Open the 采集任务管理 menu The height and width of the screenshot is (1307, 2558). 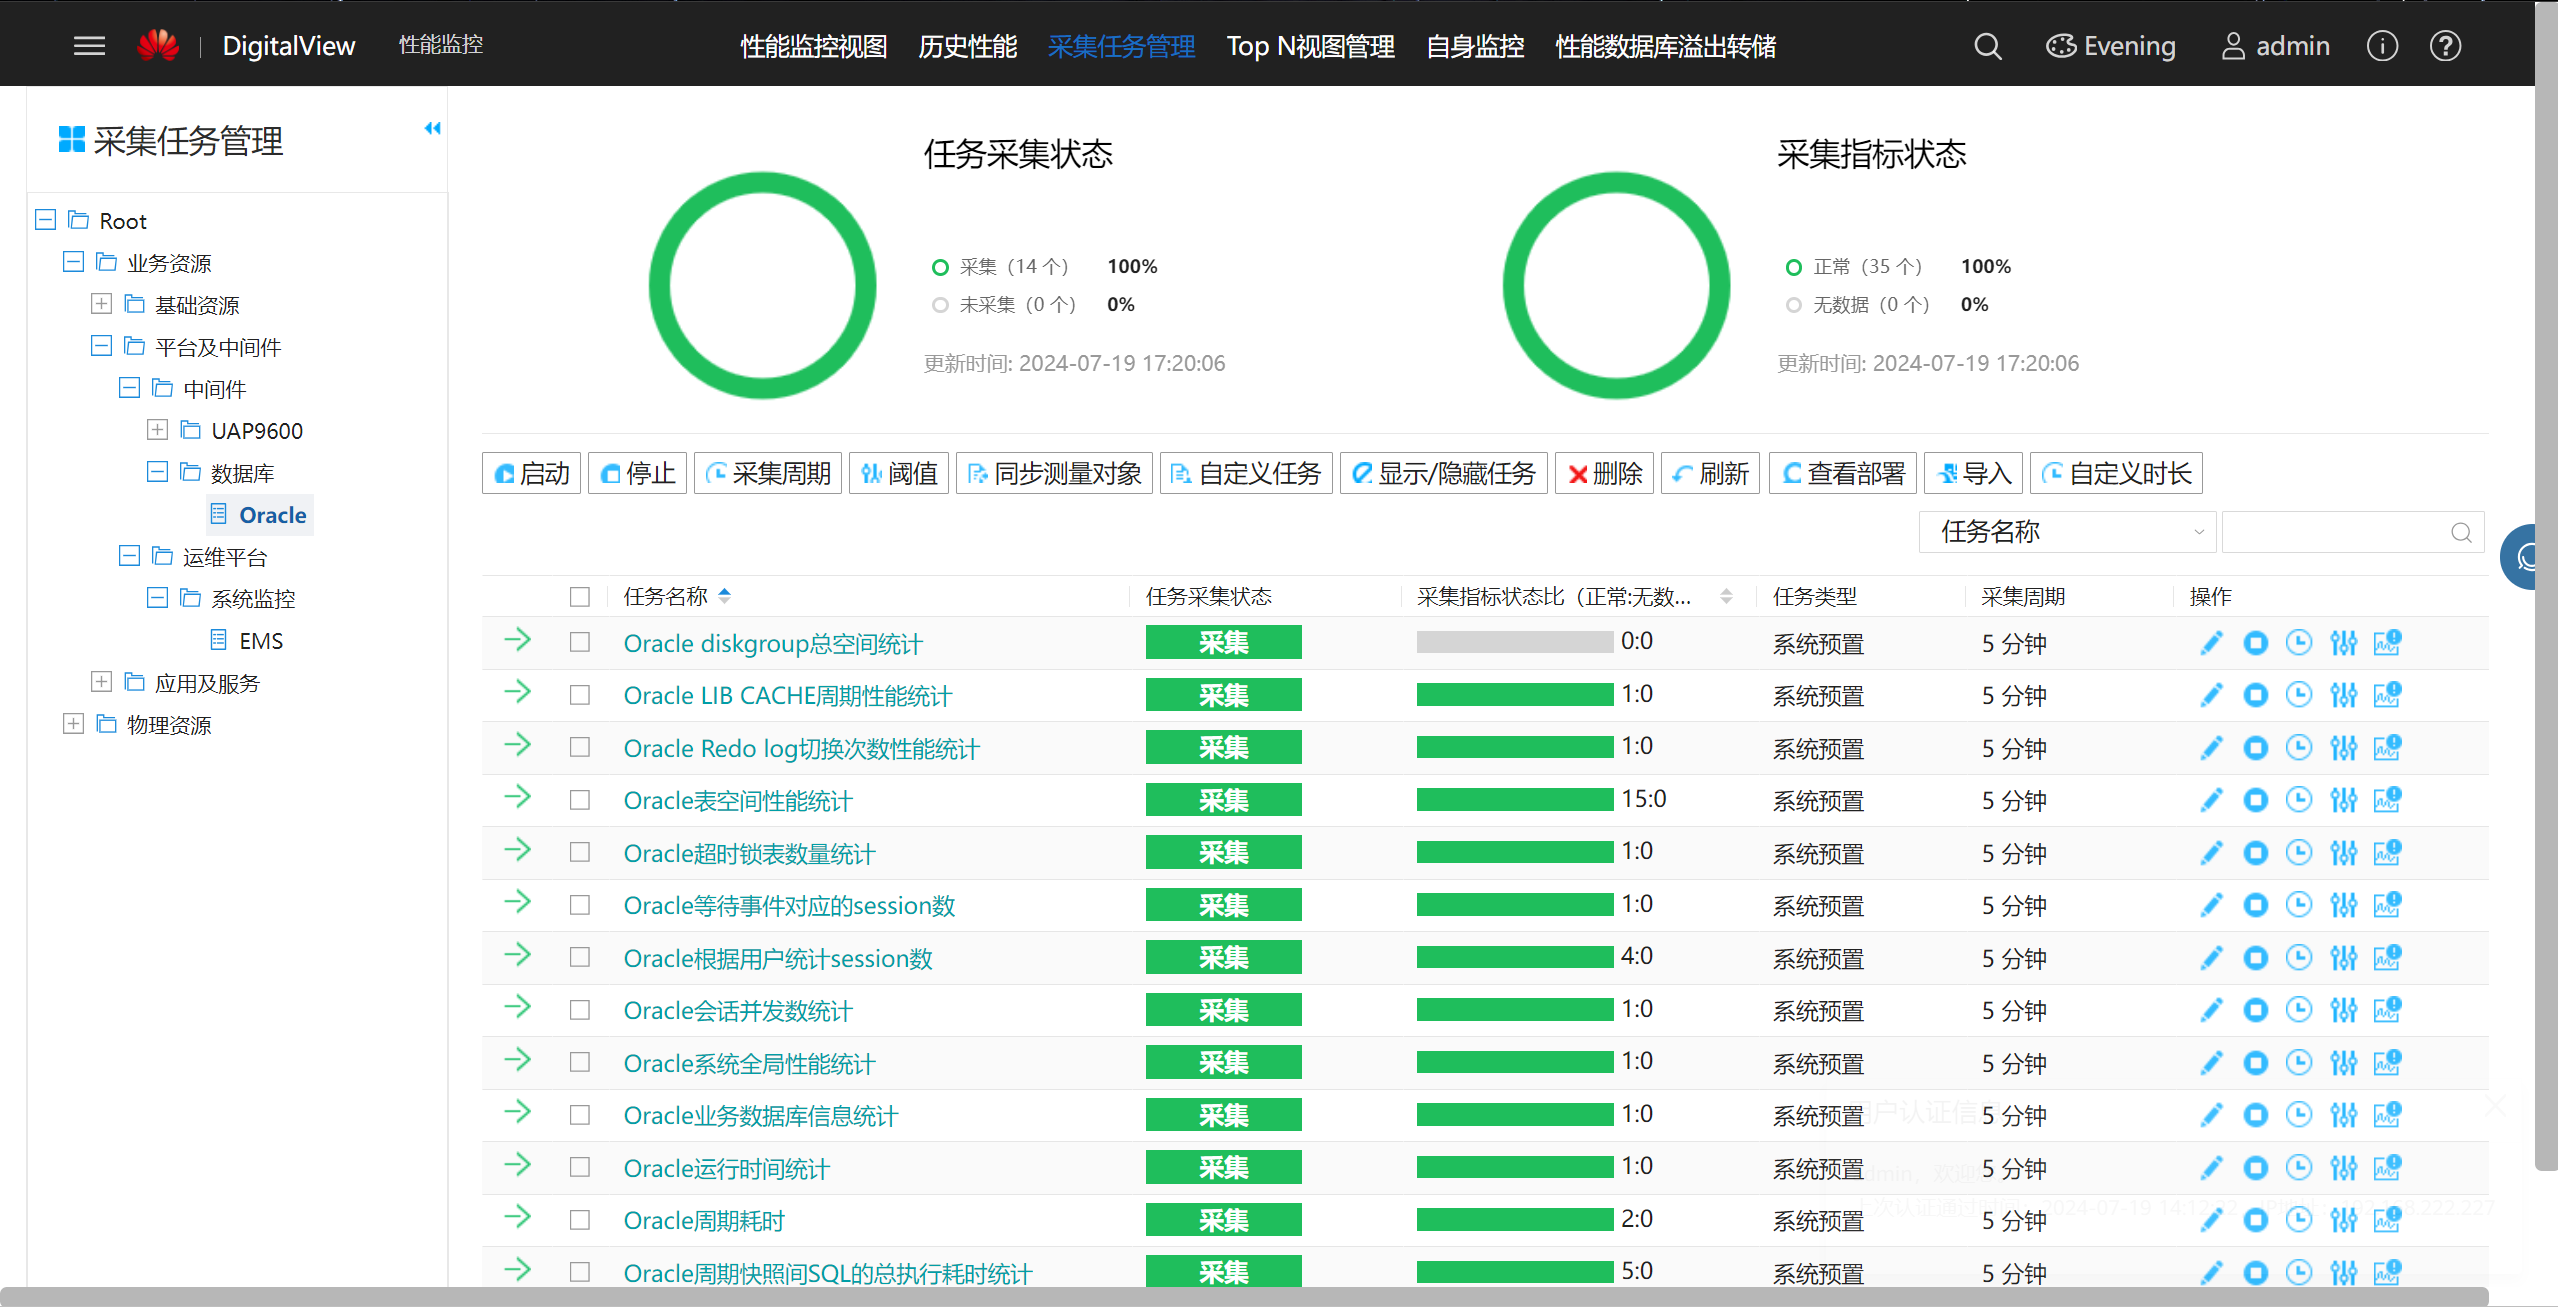[x=1121, y=46]
